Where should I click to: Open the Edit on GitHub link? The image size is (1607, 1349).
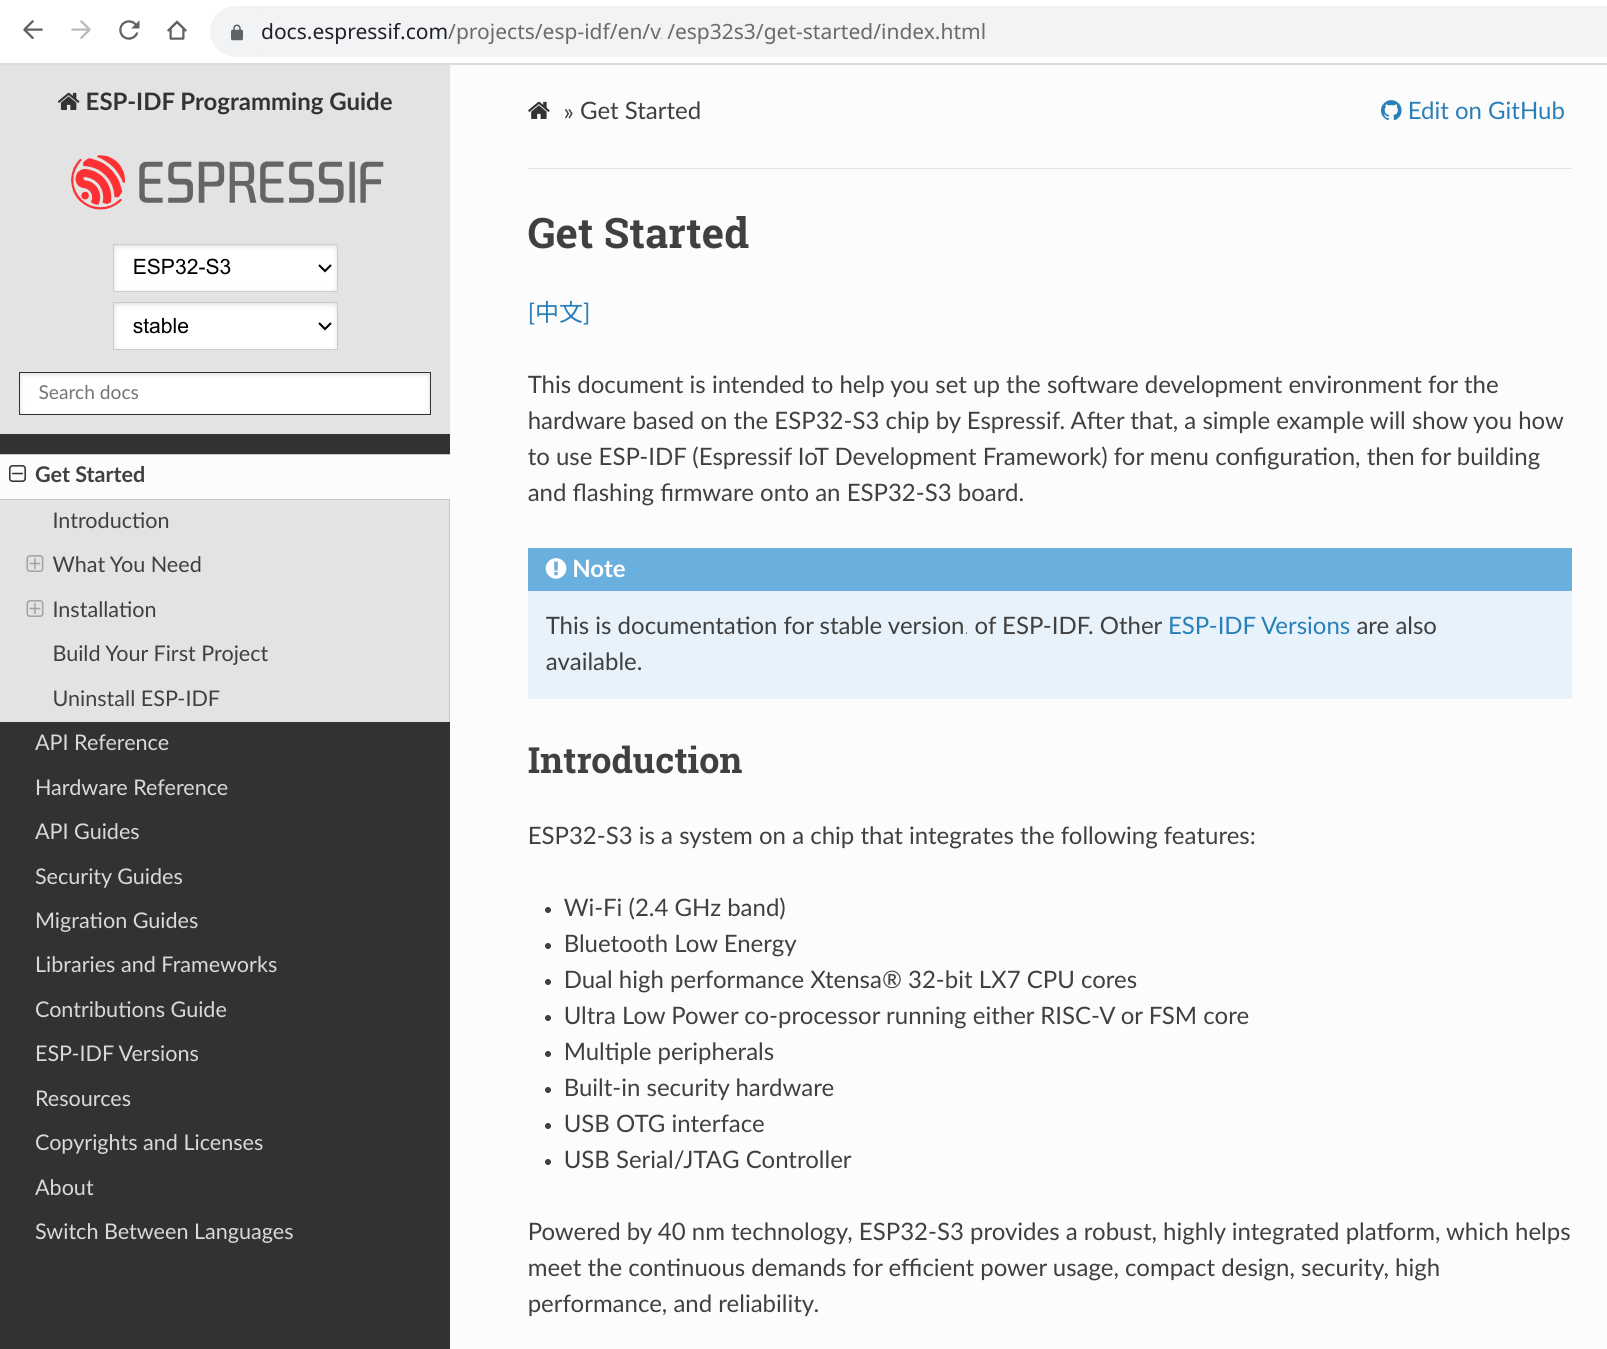pyautogui.click(x=1485, y=111)
